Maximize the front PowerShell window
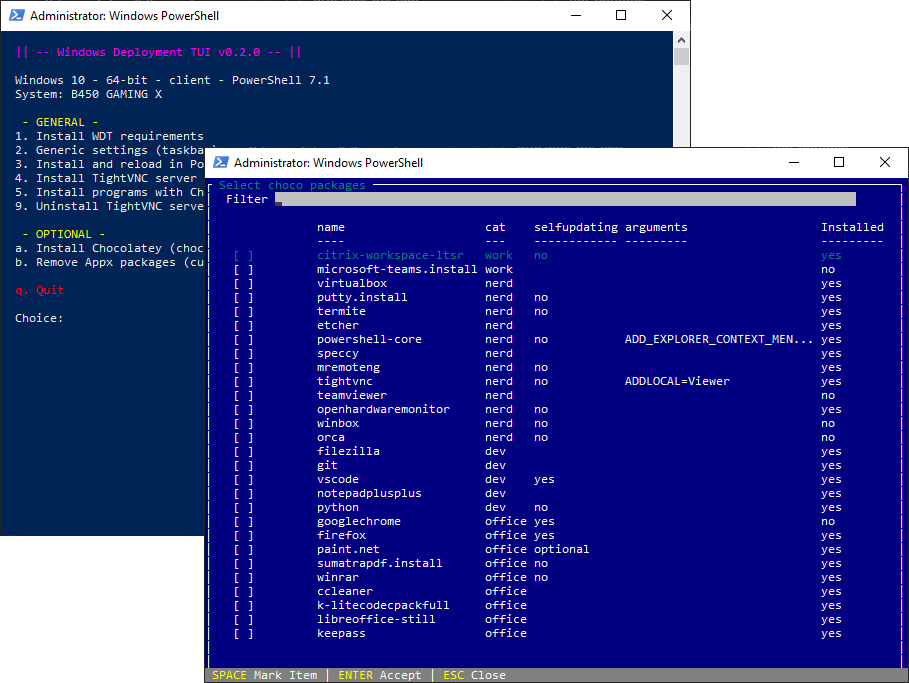This screenshot has height=683, width=909. (839, 162)
